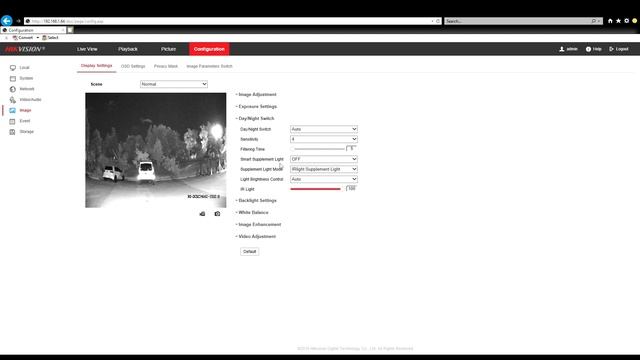Image resolution: width=640 pixels, height=360 pixels.
Task: Open the System icon in sidebar
Action: (13, 78)
